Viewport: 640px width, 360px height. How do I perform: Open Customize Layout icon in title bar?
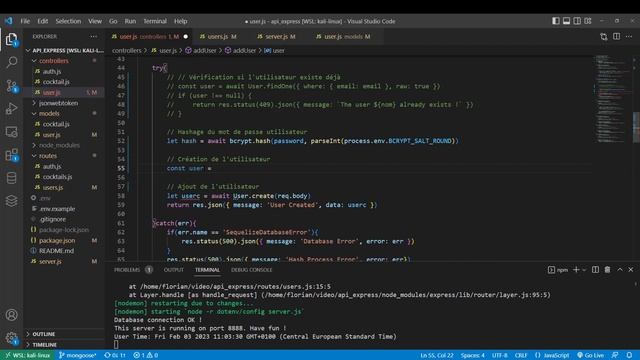click(588, 21)
